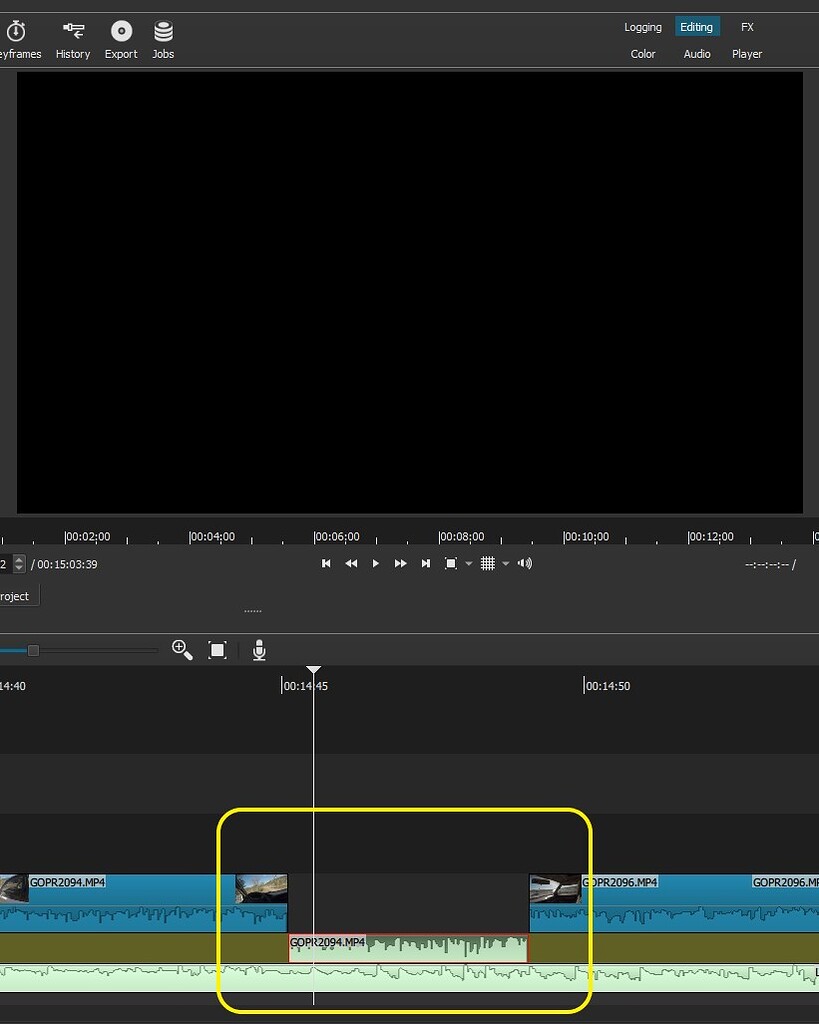Screen dimensions: 819x1024
Task: Enable the Logging layout
Action: tap(642, 27)
